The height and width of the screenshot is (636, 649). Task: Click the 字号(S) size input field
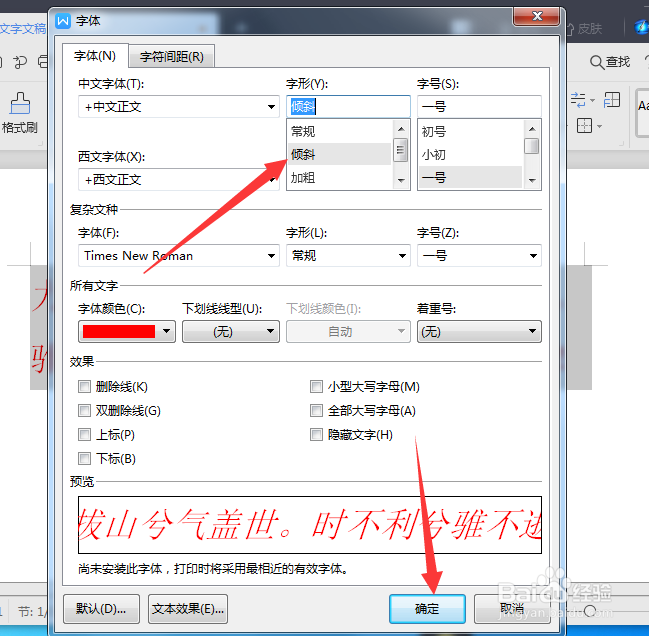pos(479,107)
